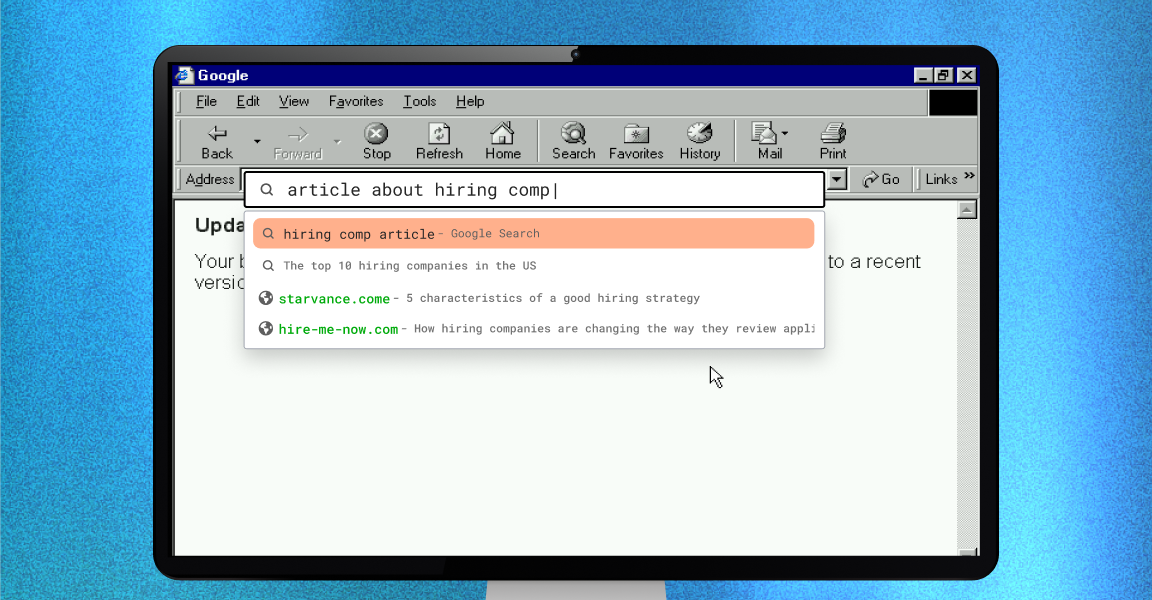Go to the Home page
Screen dimensions: 1152x600
pos(503,142)
